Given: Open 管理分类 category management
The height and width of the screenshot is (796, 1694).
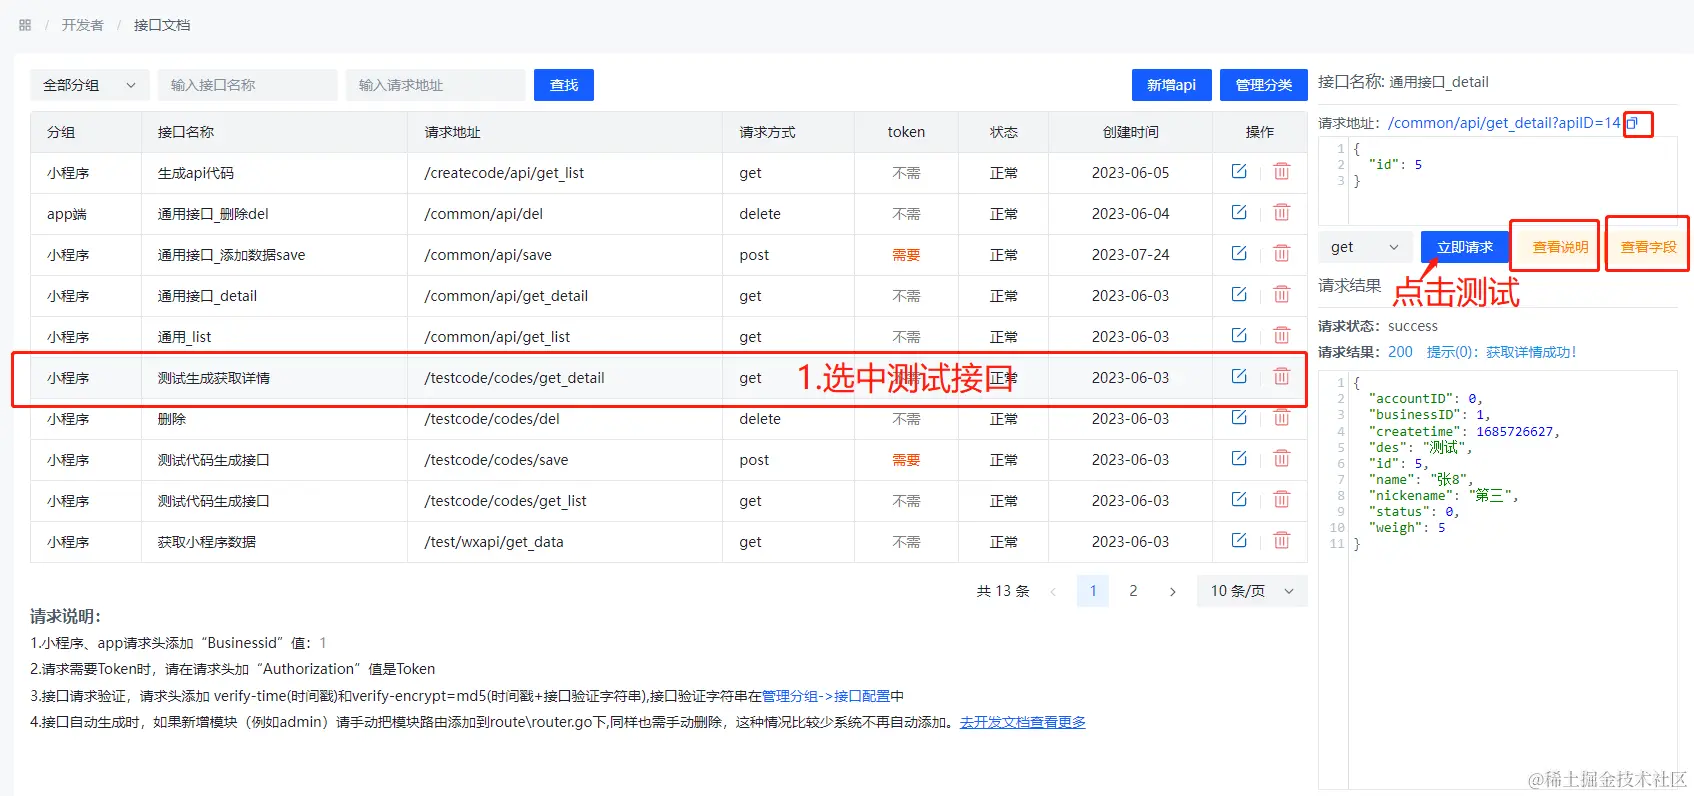Looking at the screenshot, I should click(1264, 85).
